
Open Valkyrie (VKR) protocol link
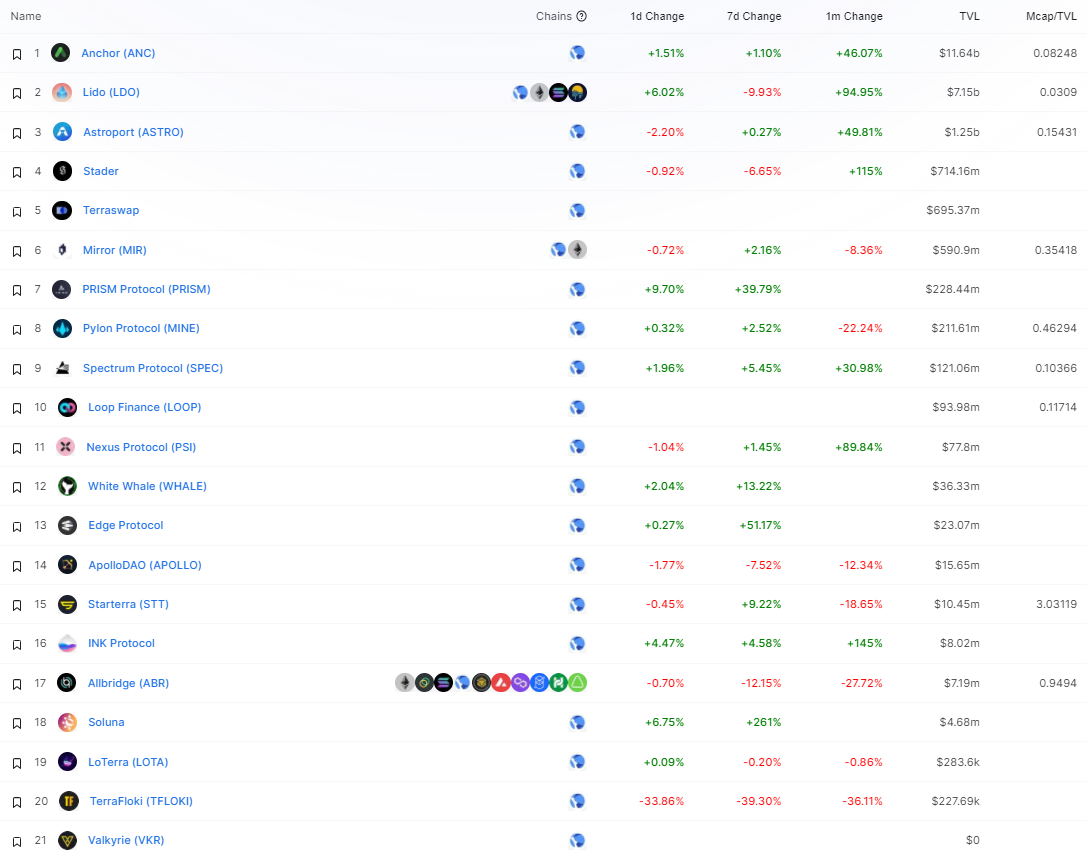coord(125,840)
